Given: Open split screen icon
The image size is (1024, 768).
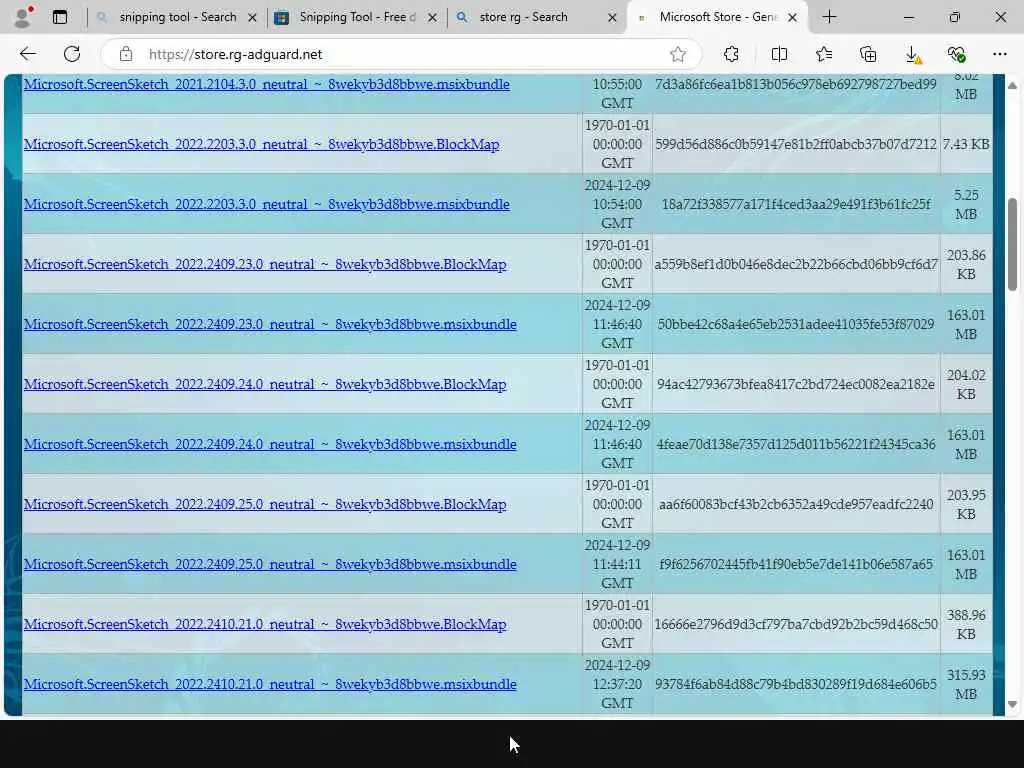Looking at the screenshot, I should (x=779, y=54).
